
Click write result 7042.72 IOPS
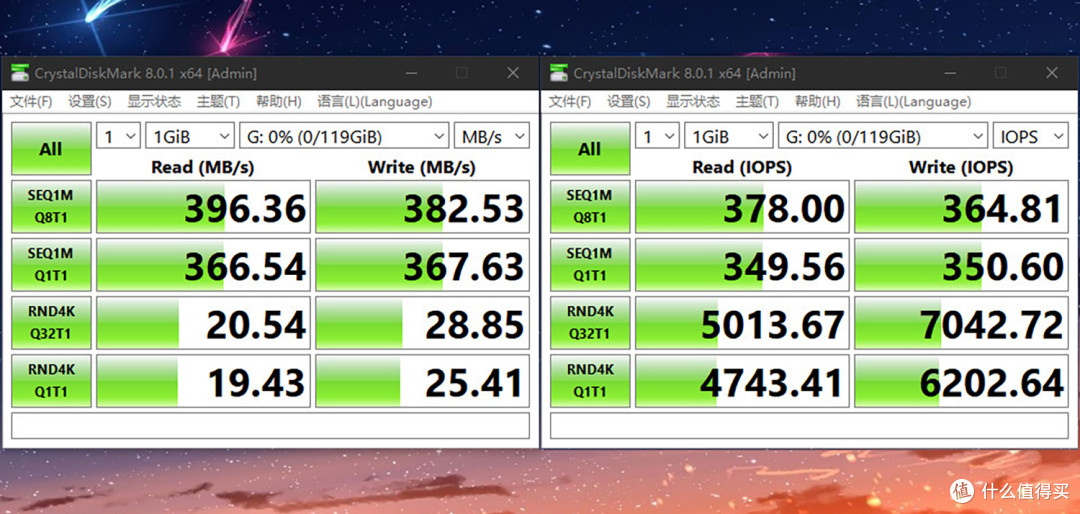tap(961, 322)
